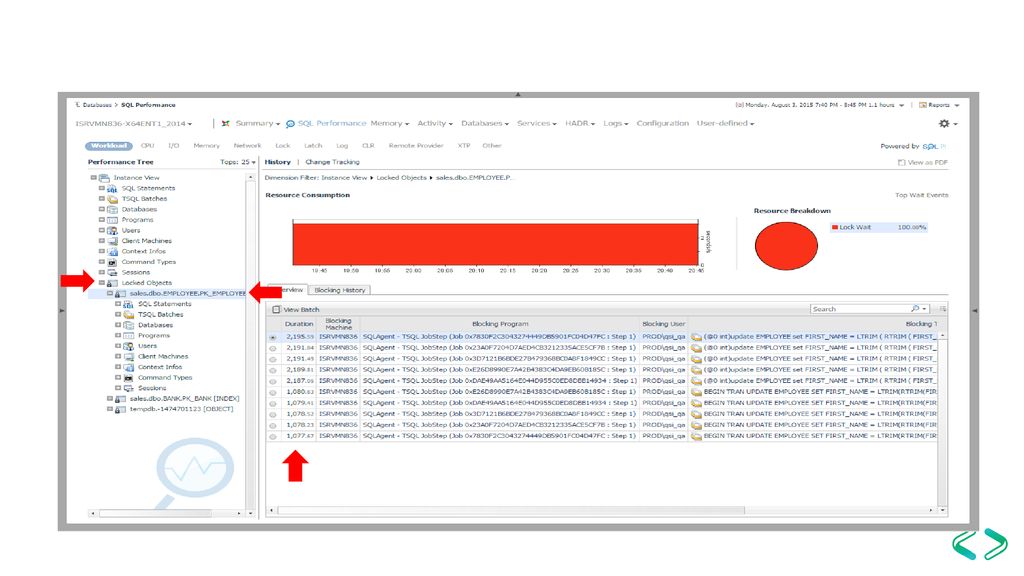
Task: Switch to the Remote Provider tab
Action: [x=416, y=146]
